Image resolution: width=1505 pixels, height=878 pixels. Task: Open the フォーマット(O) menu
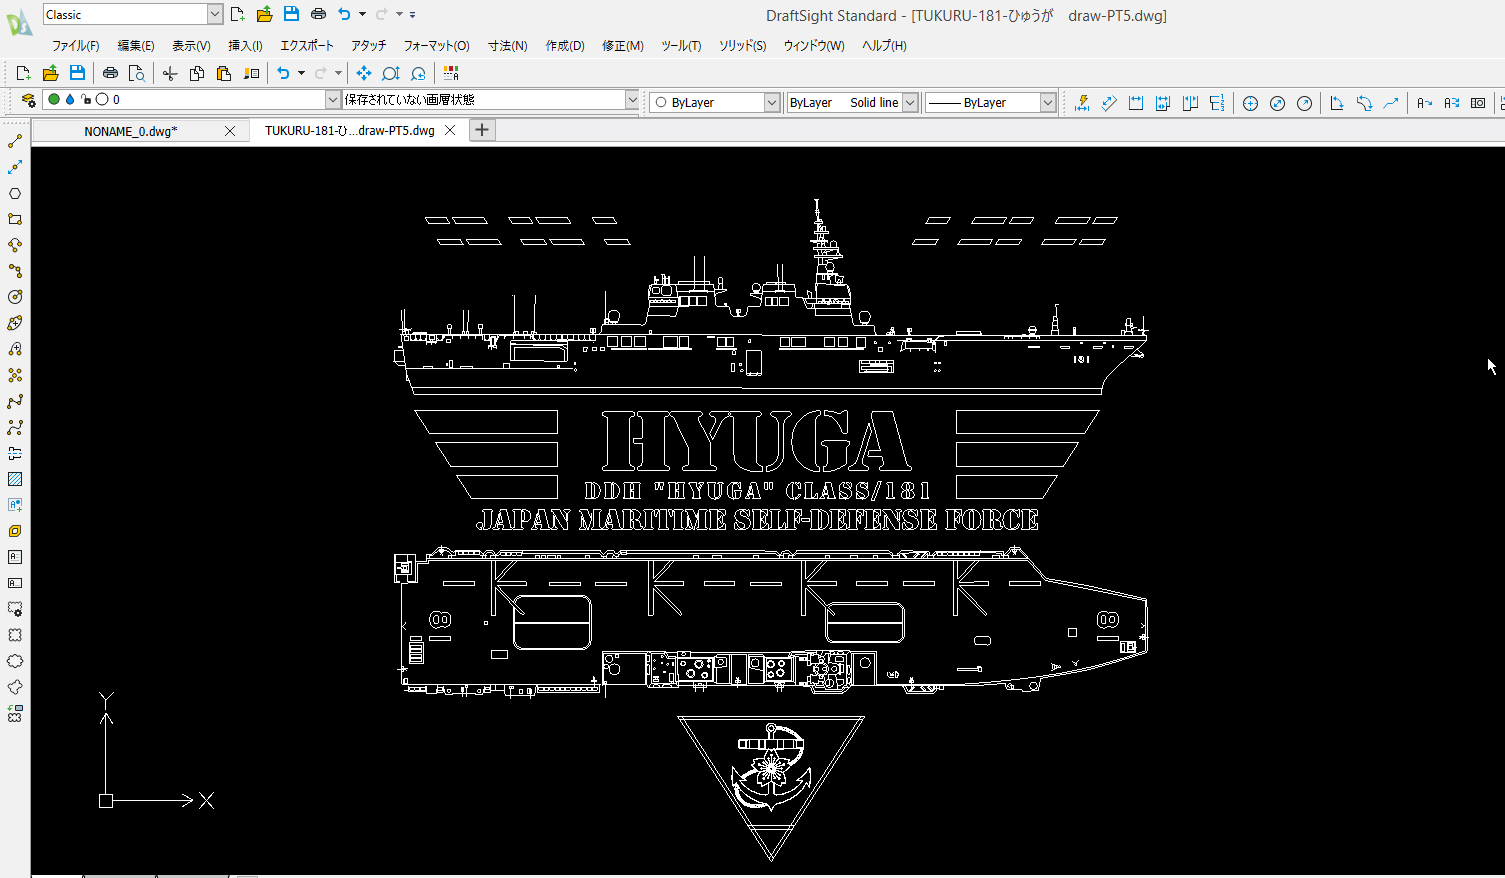436,45
